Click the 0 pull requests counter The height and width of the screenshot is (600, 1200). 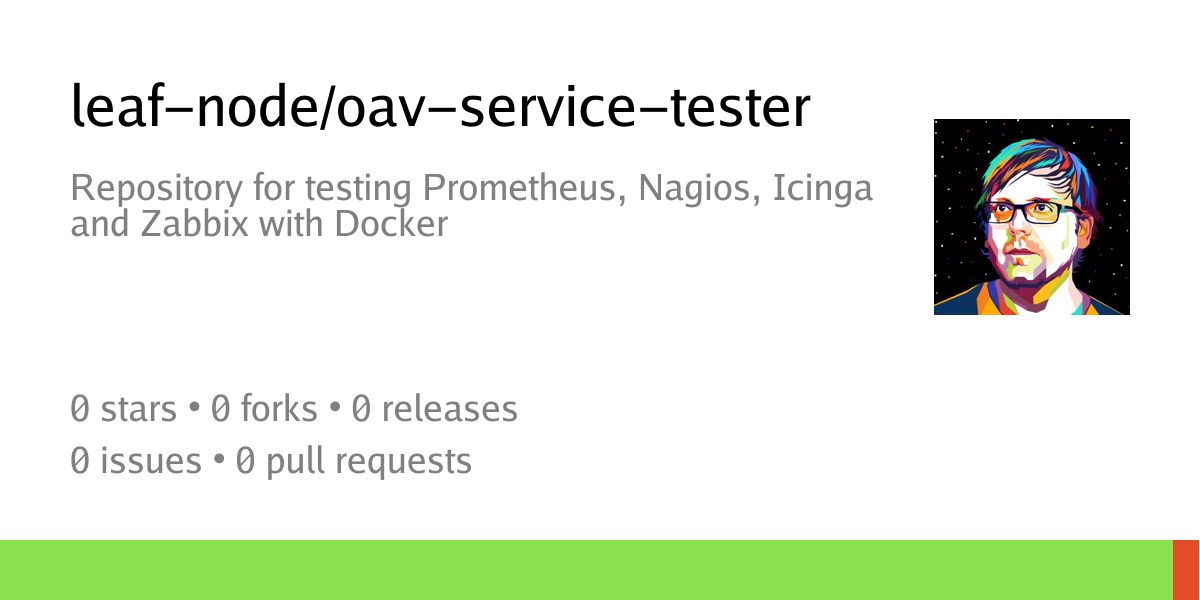353,461
